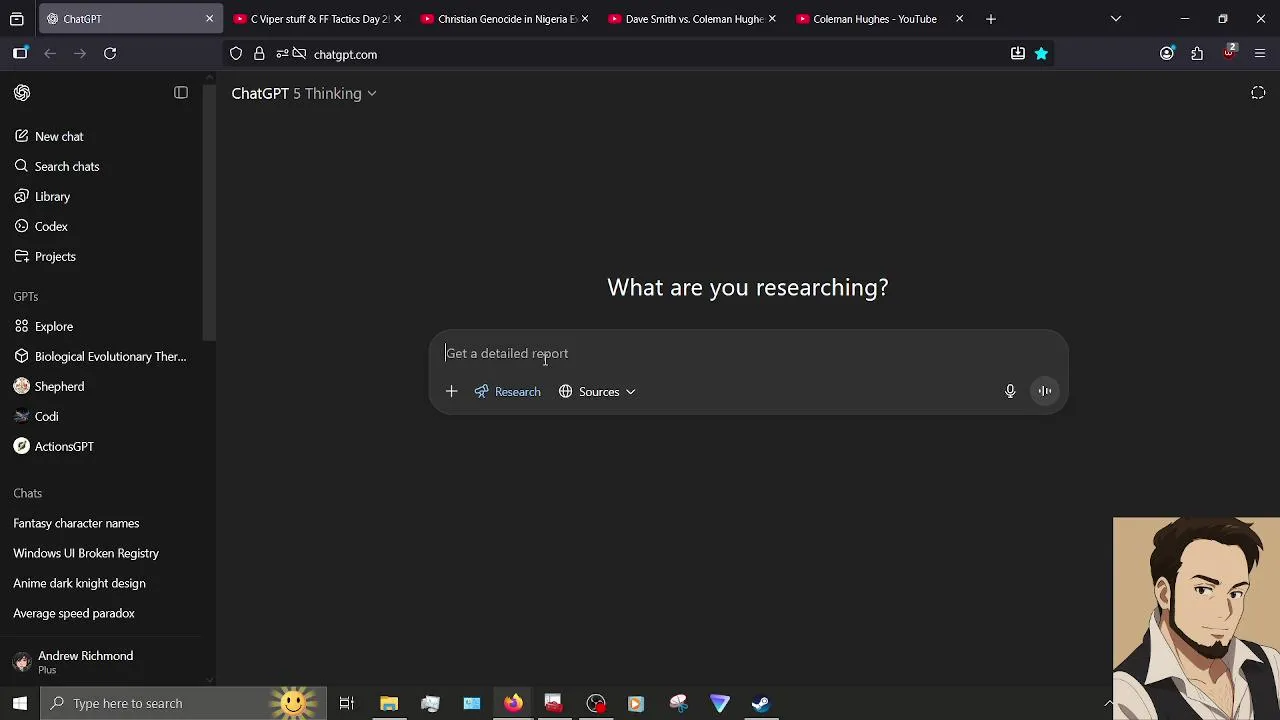Go back with the browser back arrow
The height and width of the screenshot is (720, 1280).
click(50, 54)
